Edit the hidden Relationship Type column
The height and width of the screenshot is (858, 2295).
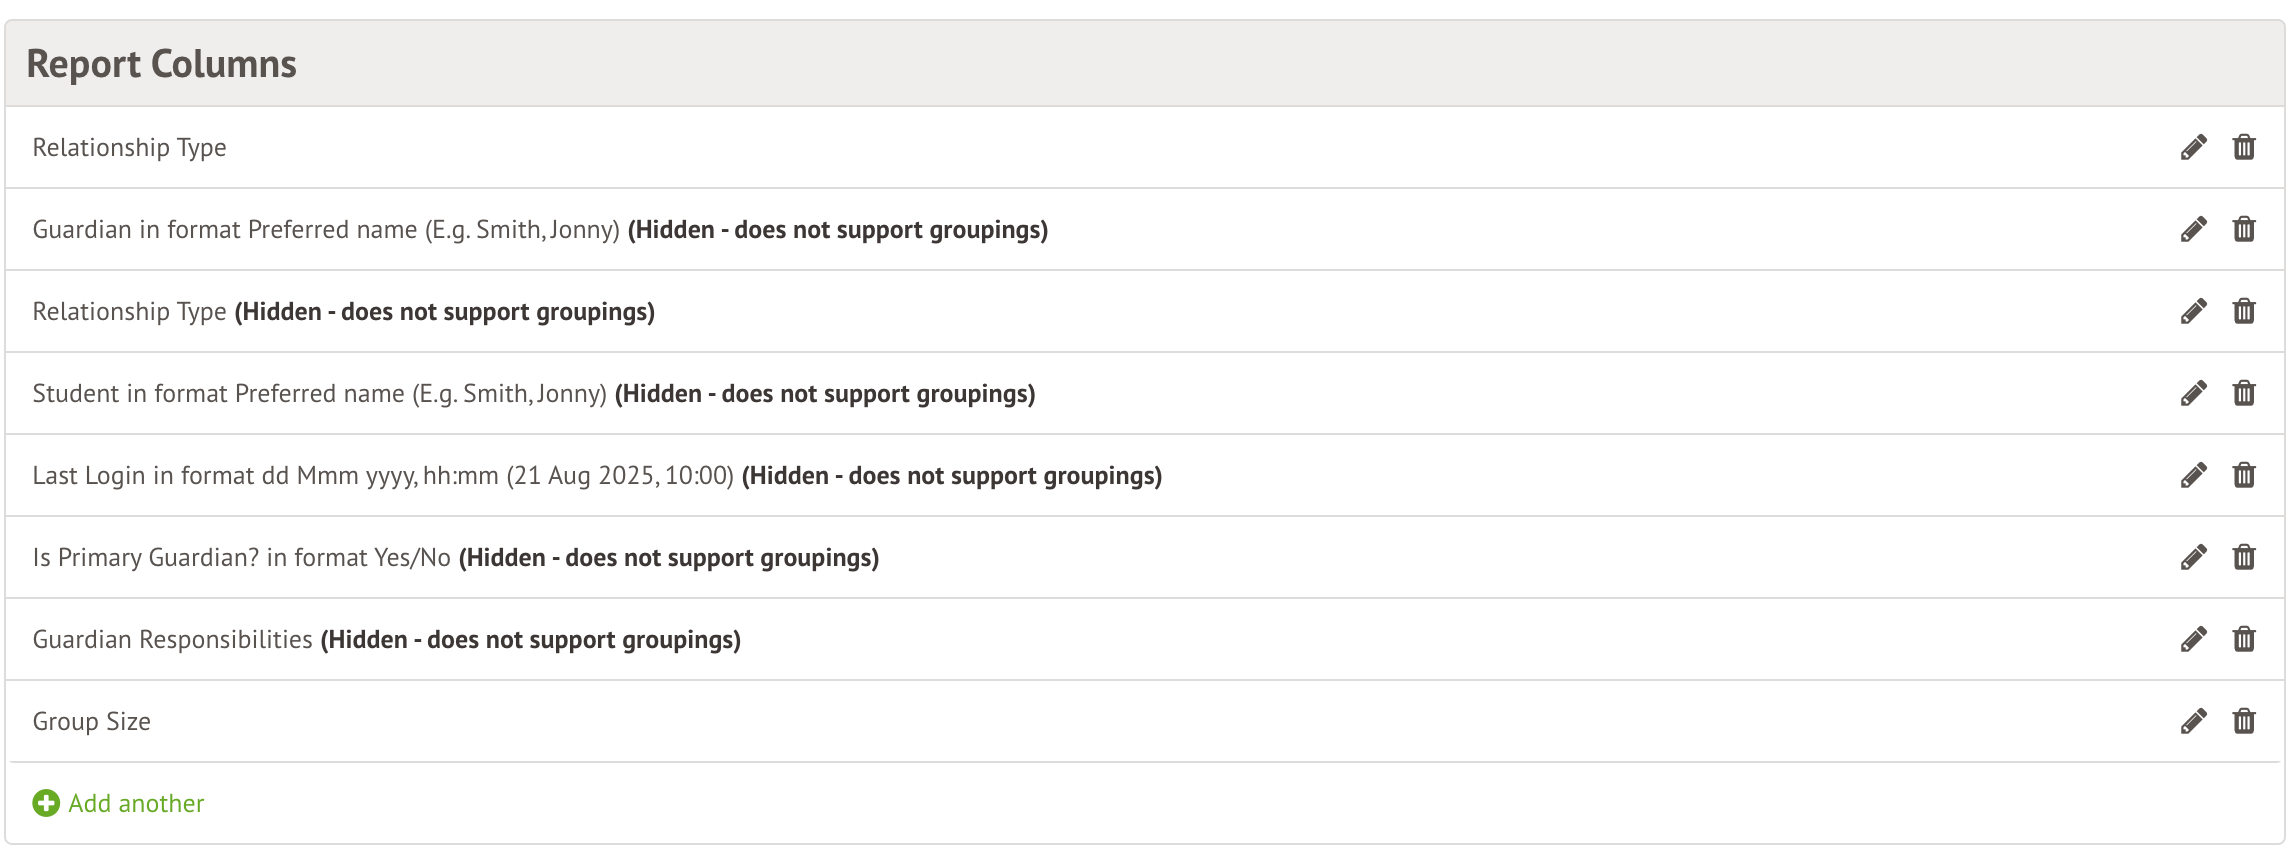[2193, 312]
